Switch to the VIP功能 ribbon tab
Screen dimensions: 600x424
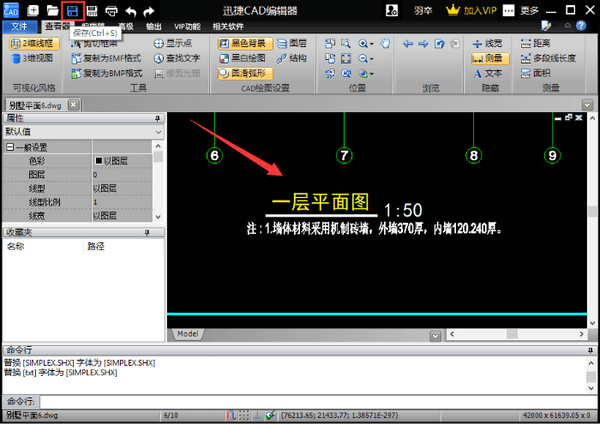click(187, 26)
